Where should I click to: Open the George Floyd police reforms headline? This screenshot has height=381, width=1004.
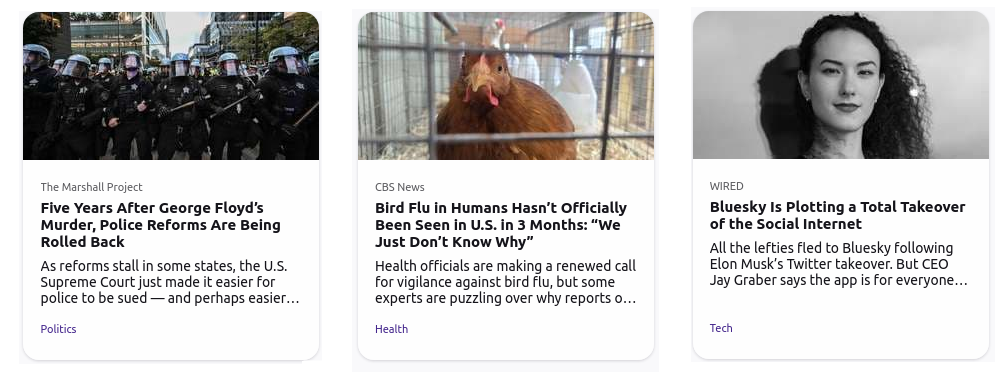tap(161, 225)
